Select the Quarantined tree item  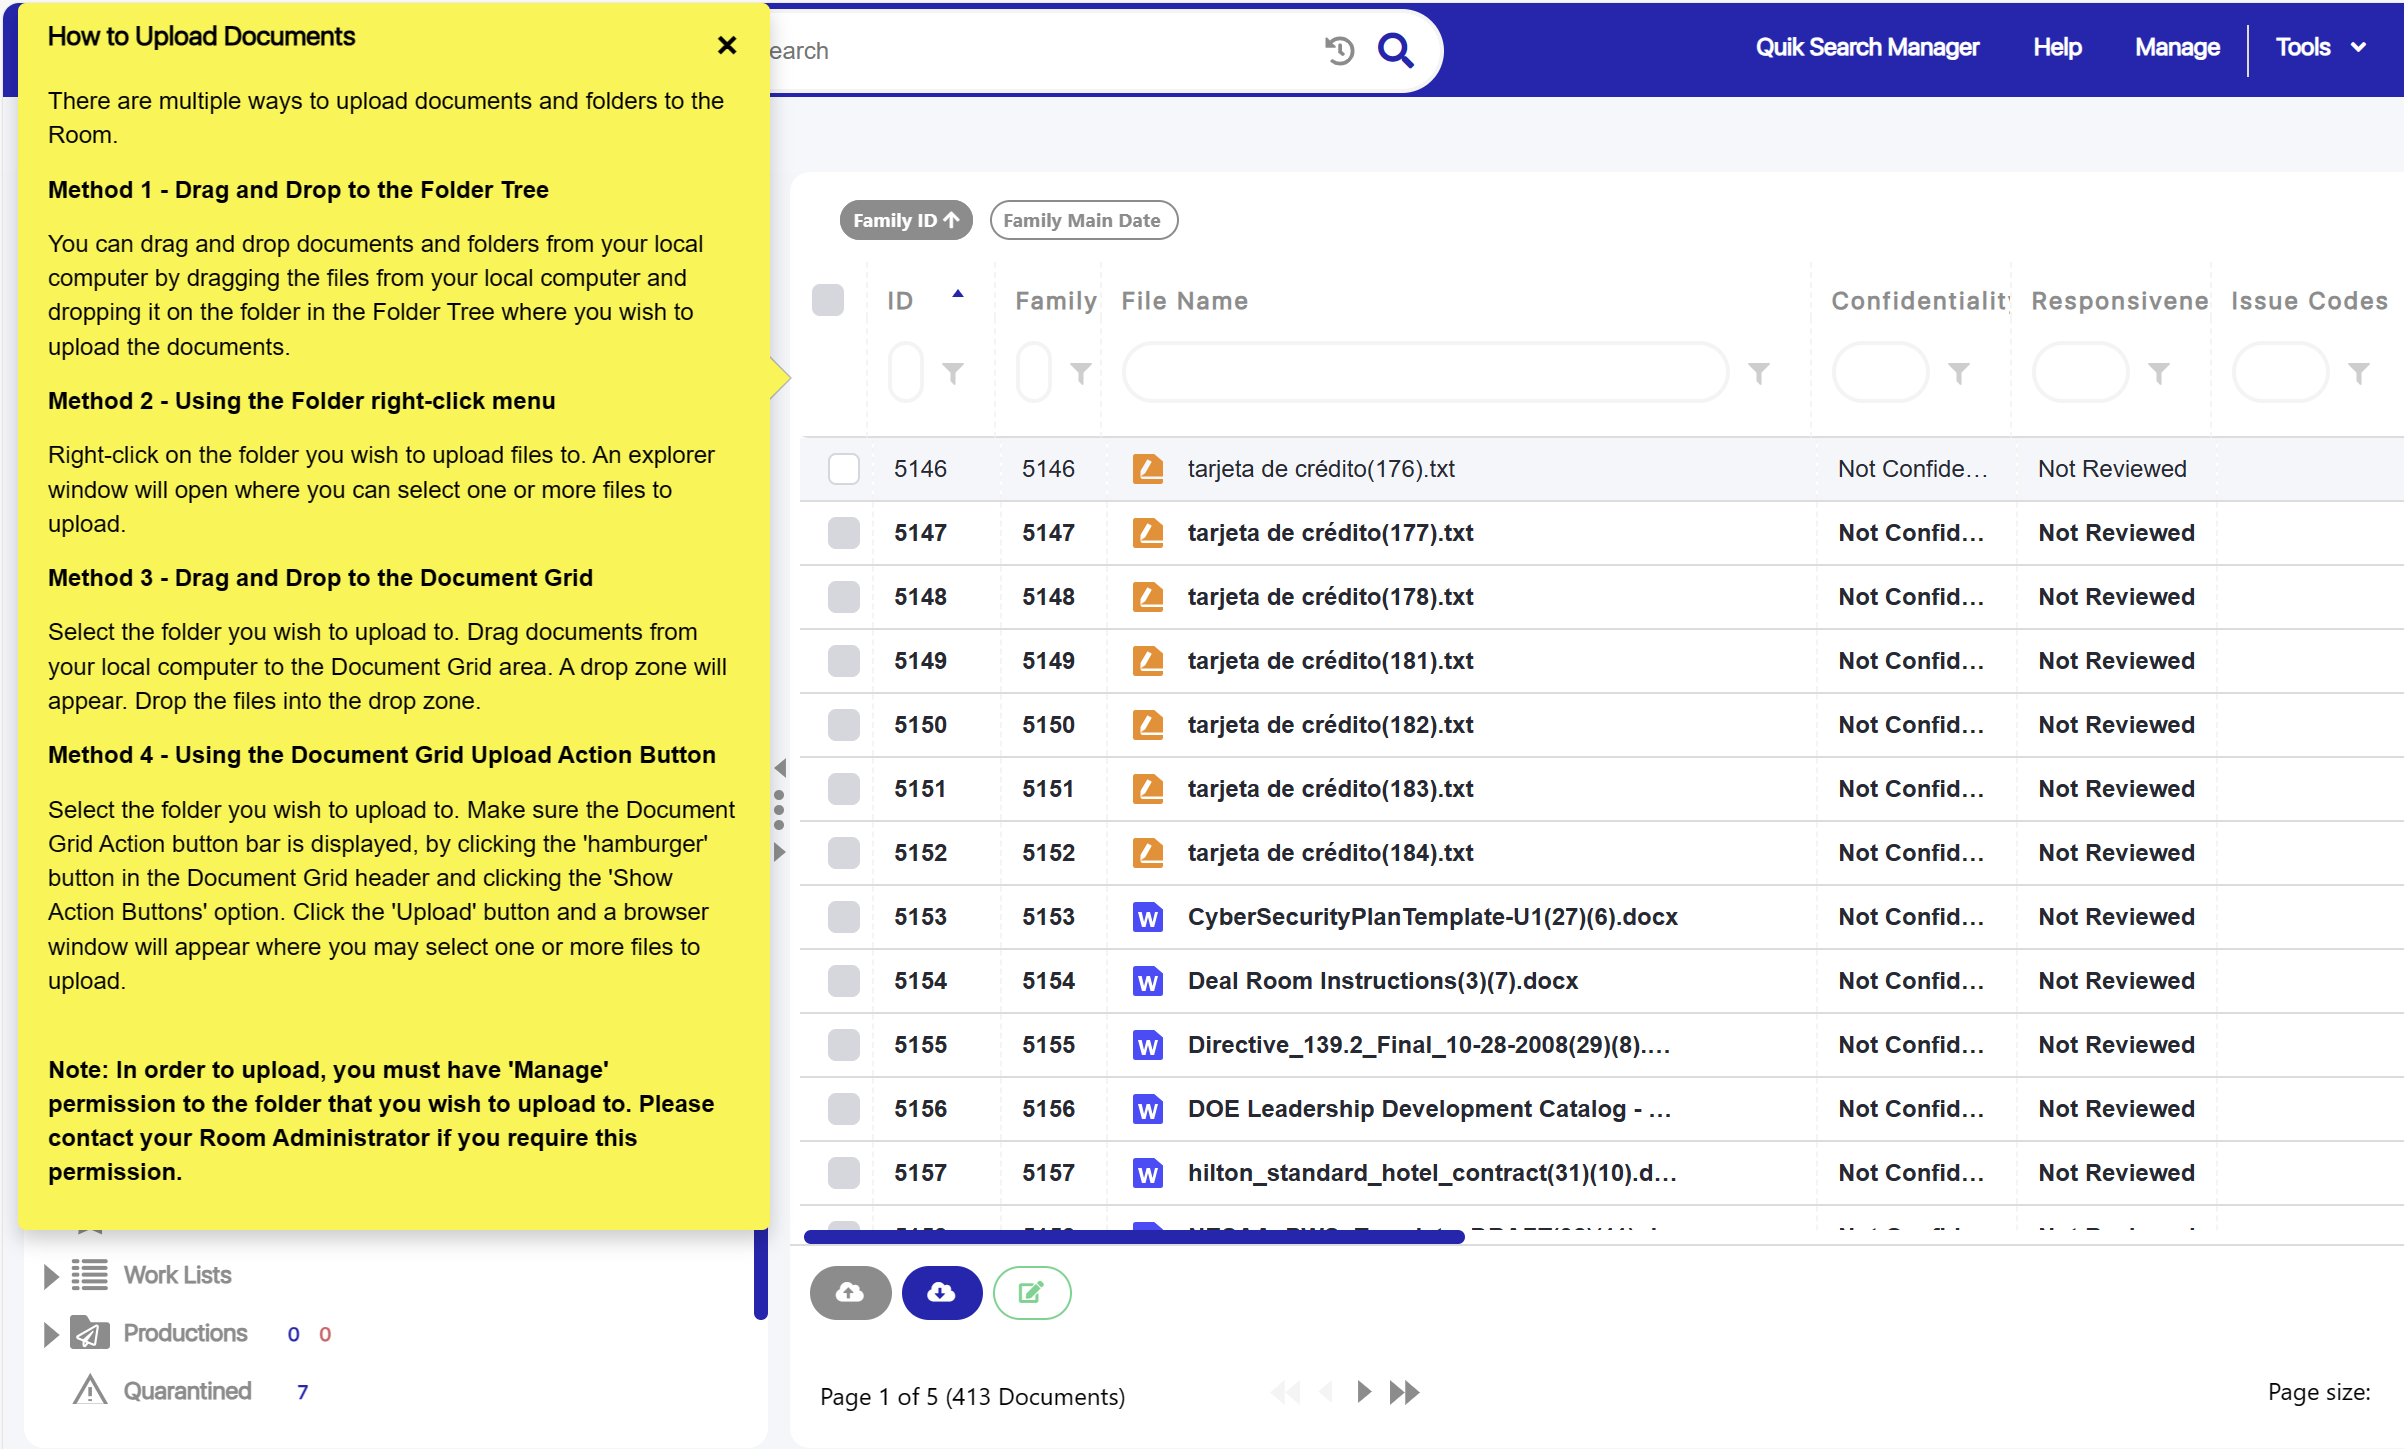point(187,1391)
